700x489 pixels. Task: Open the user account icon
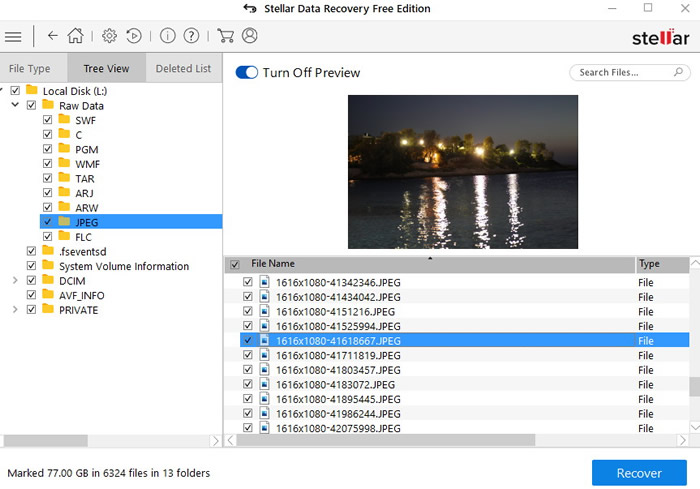click(249, 36)
